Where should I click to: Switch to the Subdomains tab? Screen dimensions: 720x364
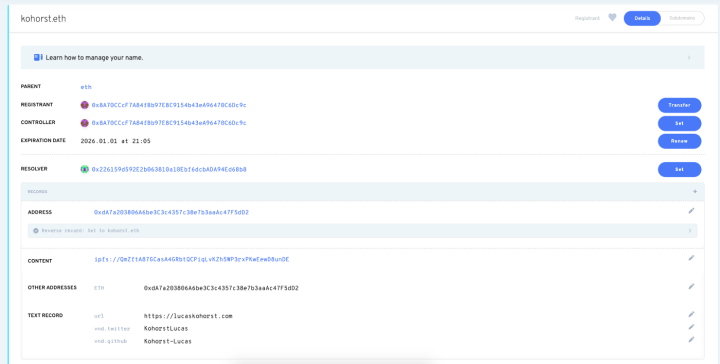tap(682, 18)
